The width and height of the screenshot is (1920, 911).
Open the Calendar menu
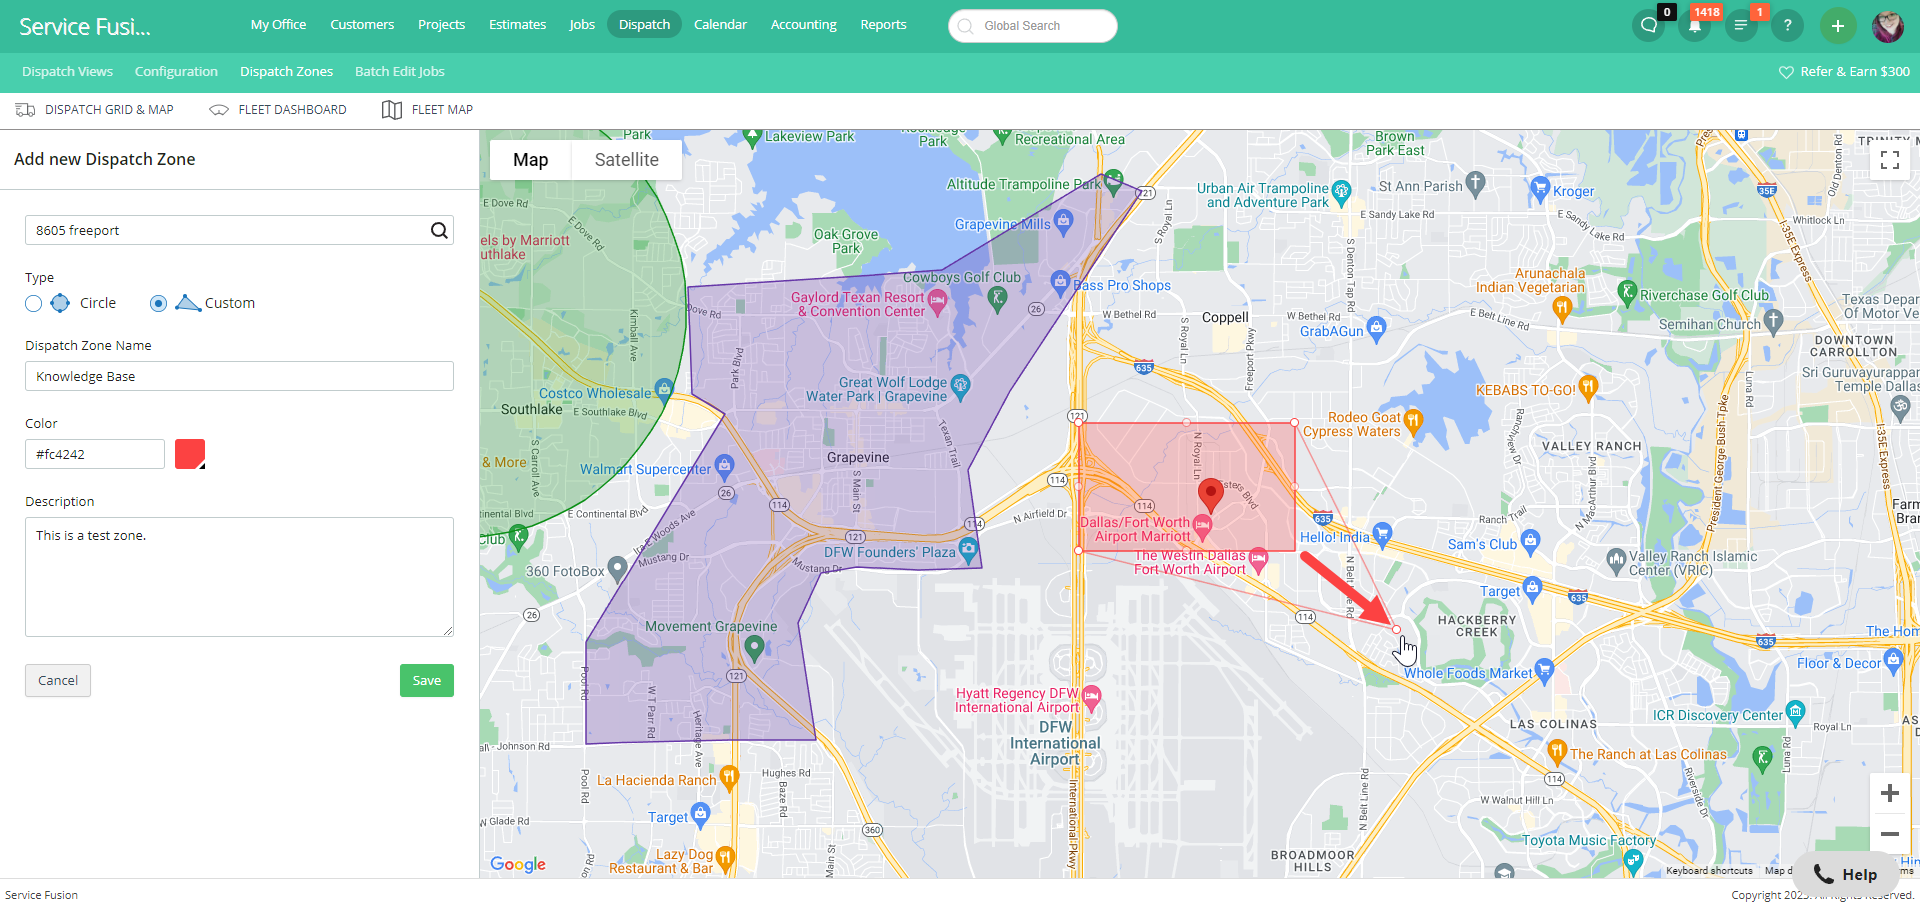pos(720,24)
